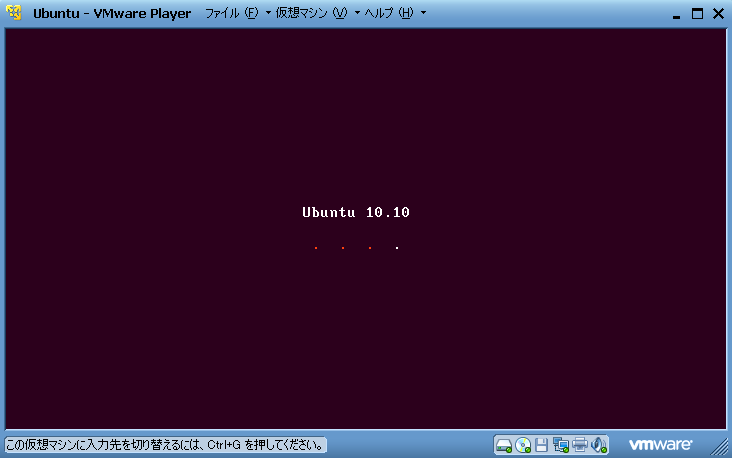Click the window resize grip corner
The height and width of the screenshot is (458, 732).
tap(719, 446)
